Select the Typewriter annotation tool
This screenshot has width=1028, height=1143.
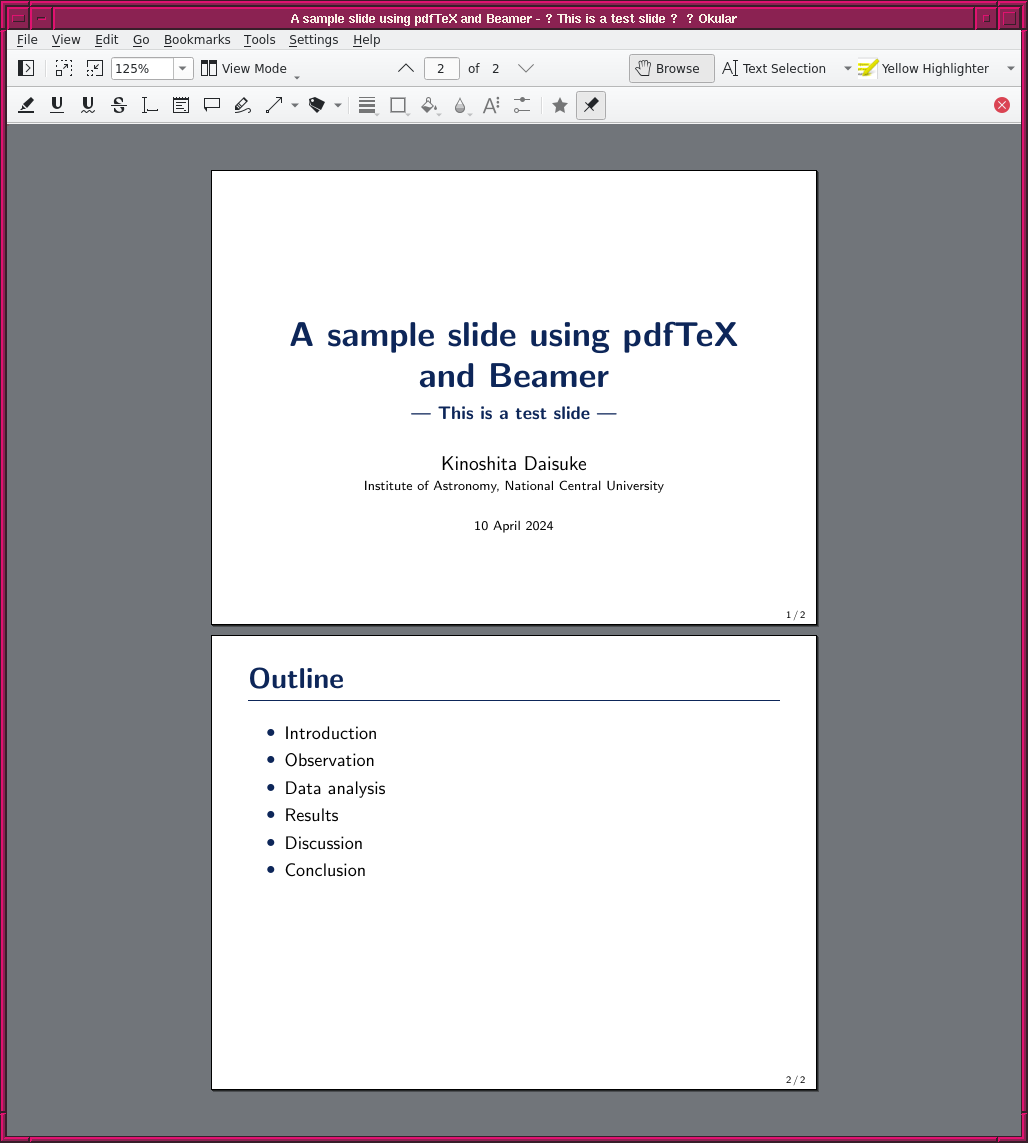point(150,105)
